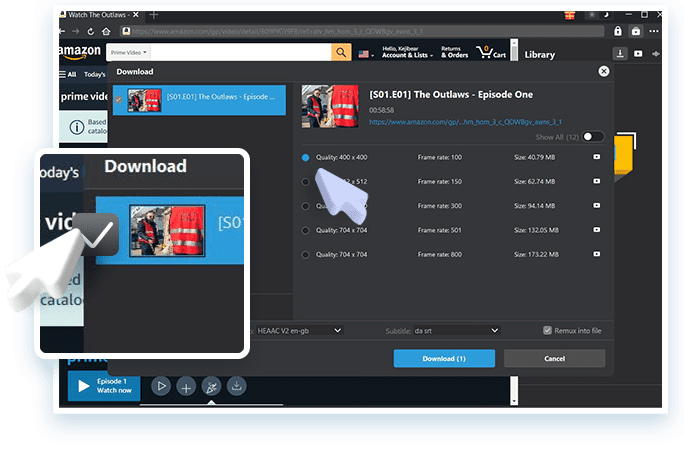Open the Library video tab icon
The width and height of the screenshot is (684, 449).
[638, 54]
